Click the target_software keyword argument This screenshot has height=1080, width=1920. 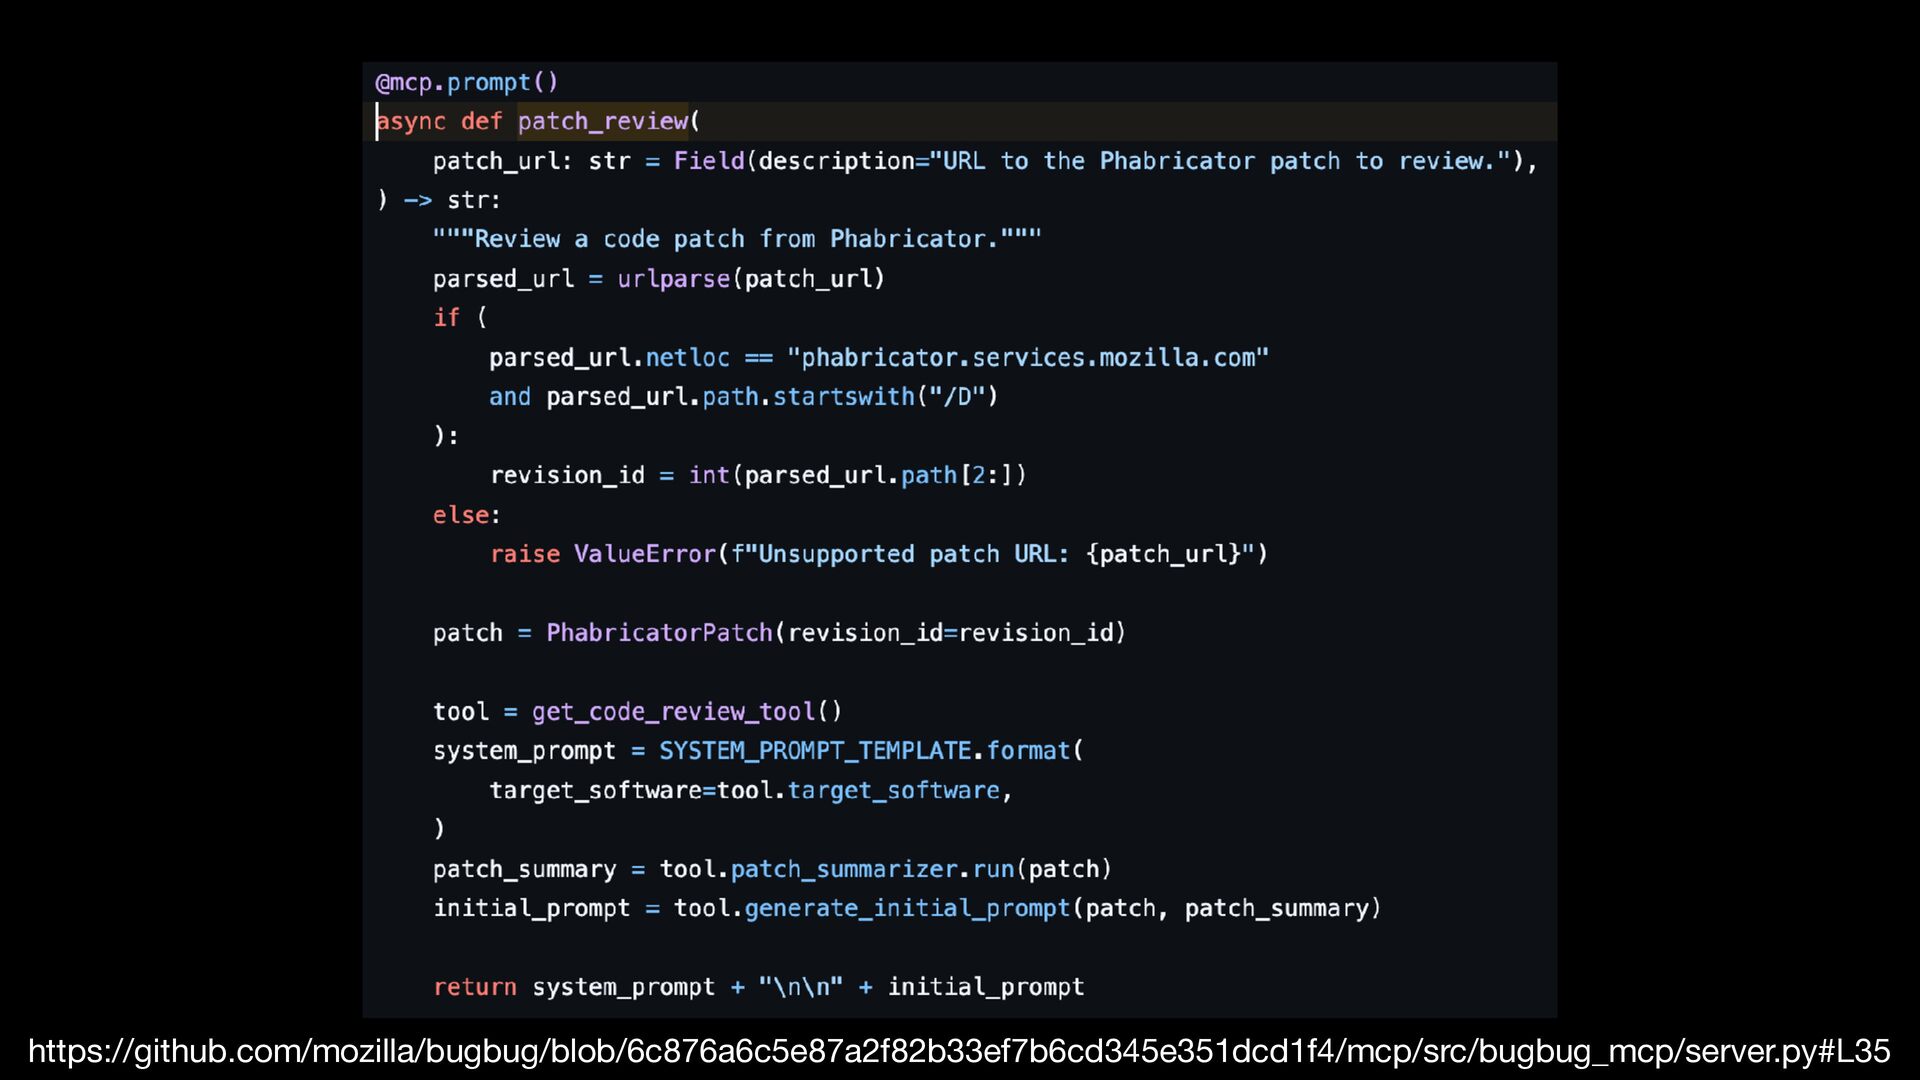pos(595,790)
